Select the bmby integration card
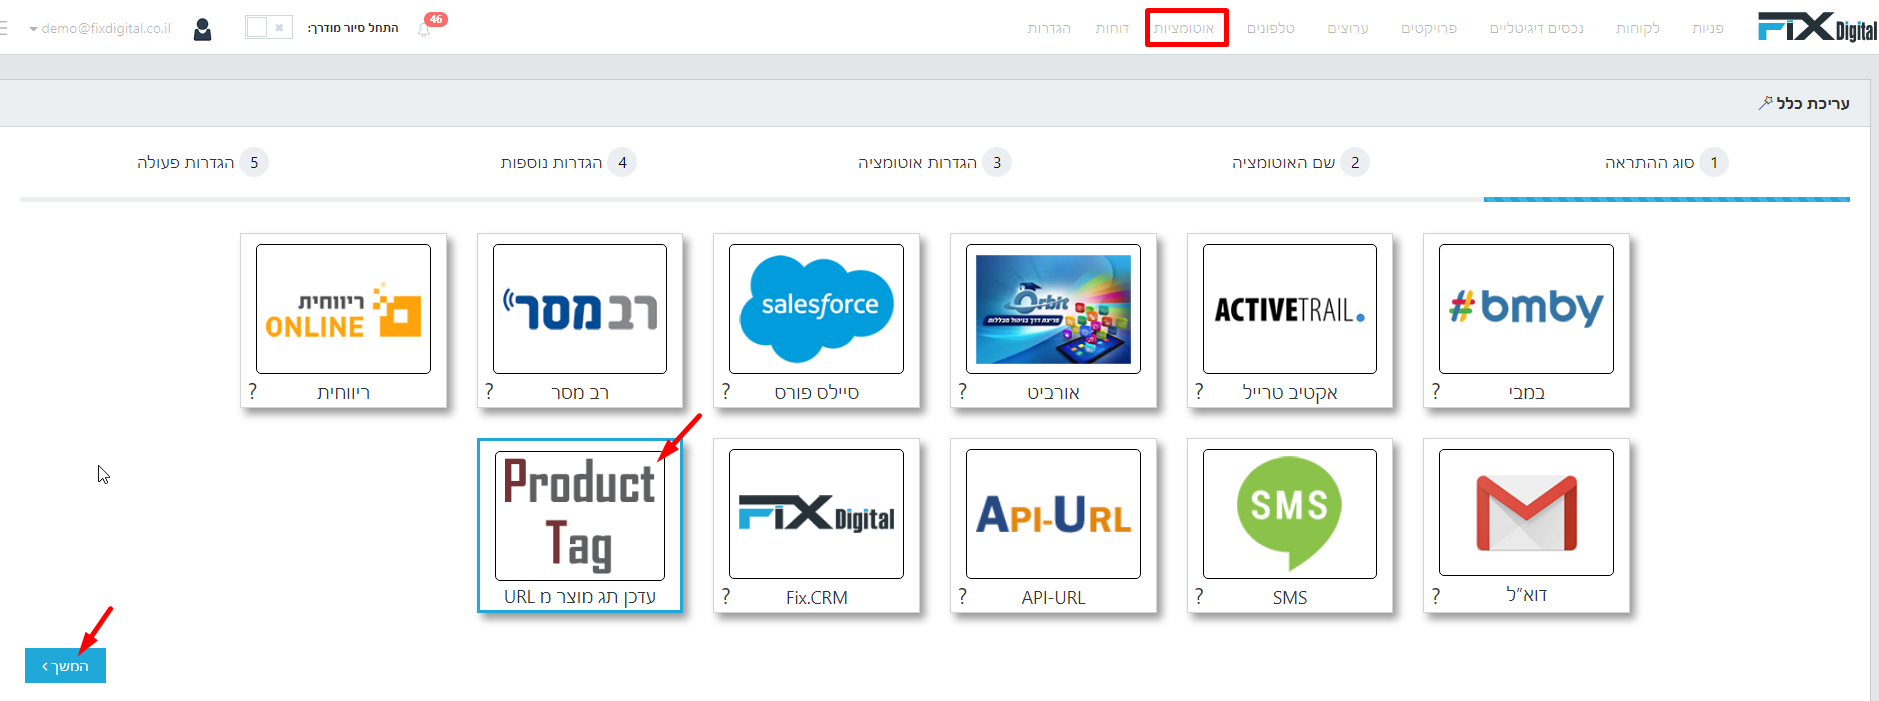 [1526, 321]
